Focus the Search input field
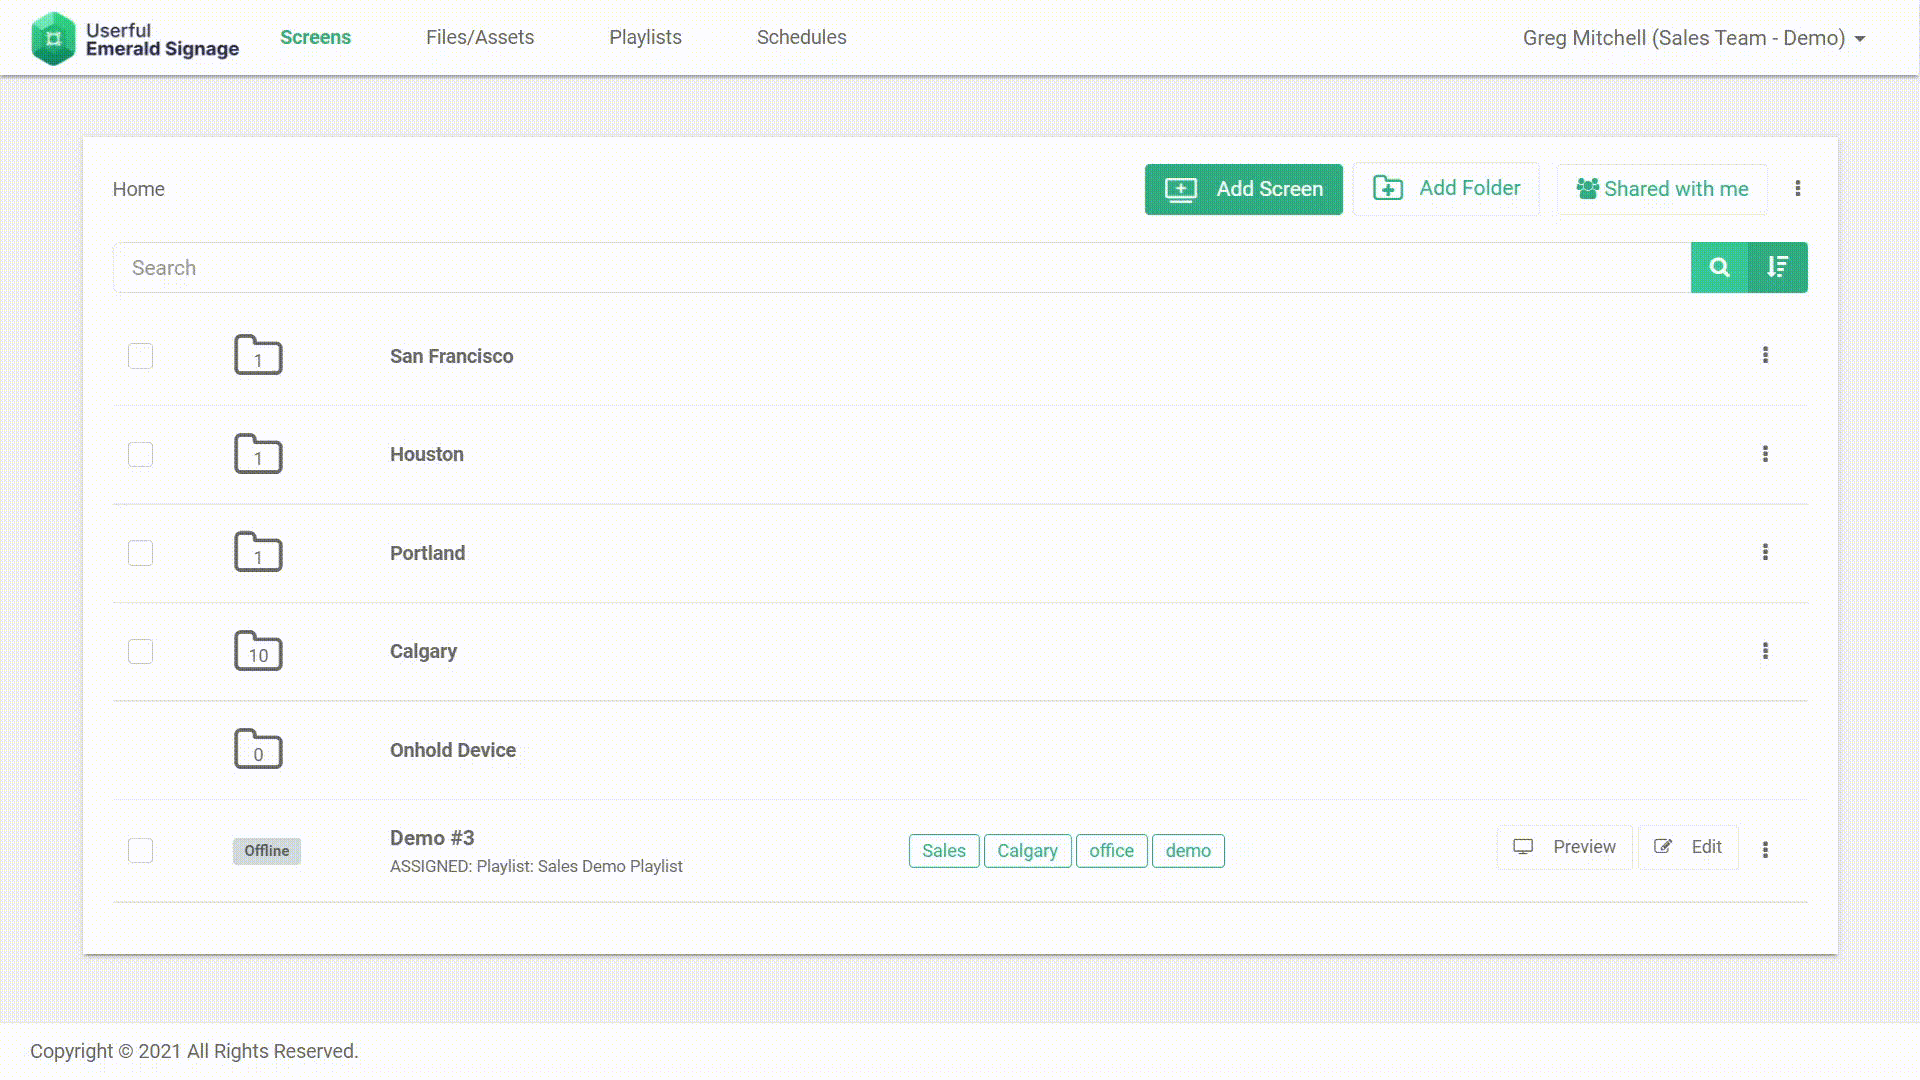Viewport: 1920px width, 1080px height. [x=902, y=267]
